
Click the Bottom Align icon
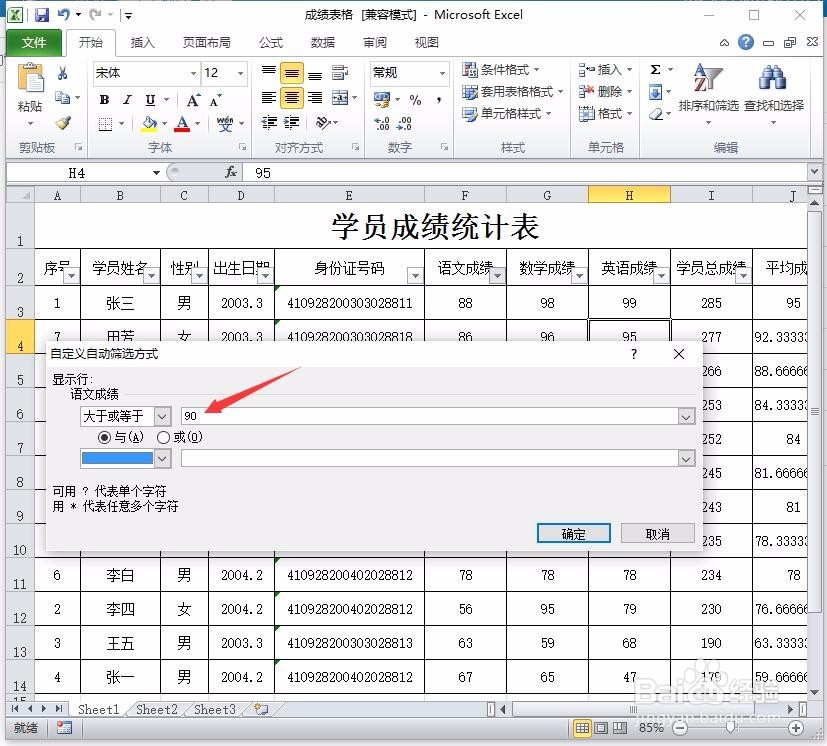click(315, 73)
